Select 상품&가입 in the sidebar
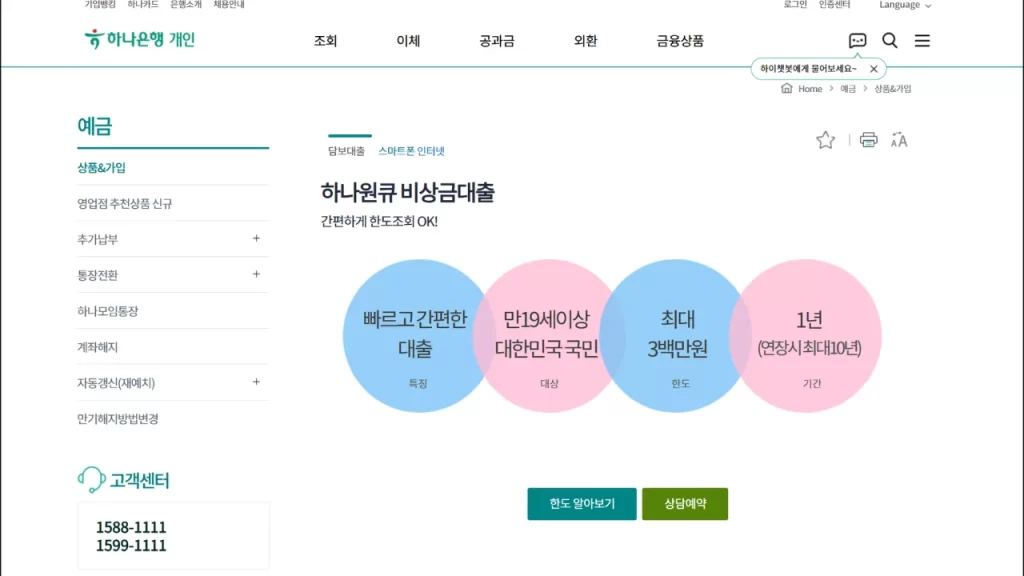Screen dimensions: 1024x576 pos(101,168)
